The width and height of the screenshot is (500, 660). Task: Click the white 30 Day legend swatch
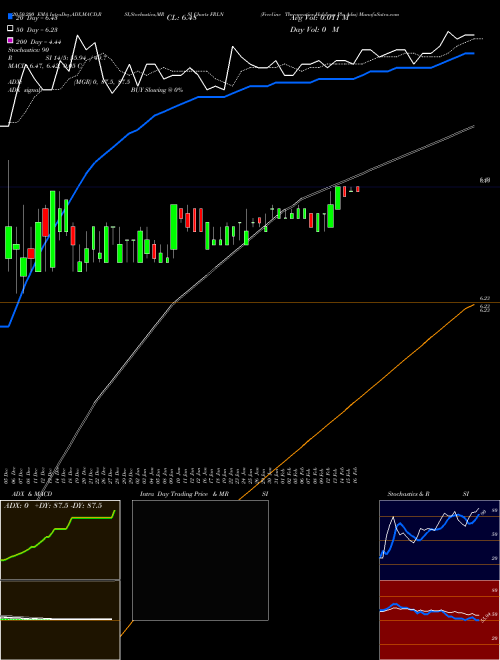pyautogui.click(x=10, y=29)
